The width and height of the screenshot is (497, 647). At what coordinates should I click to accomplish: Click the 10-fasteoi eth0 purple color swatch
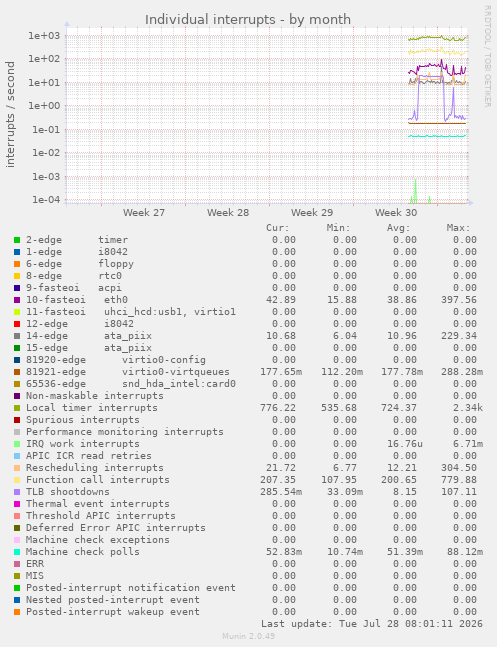(x=17, y=300)
